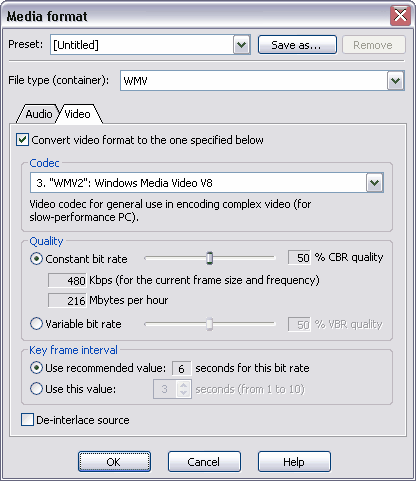Click the greyed-out Remove button

[373, 45]
